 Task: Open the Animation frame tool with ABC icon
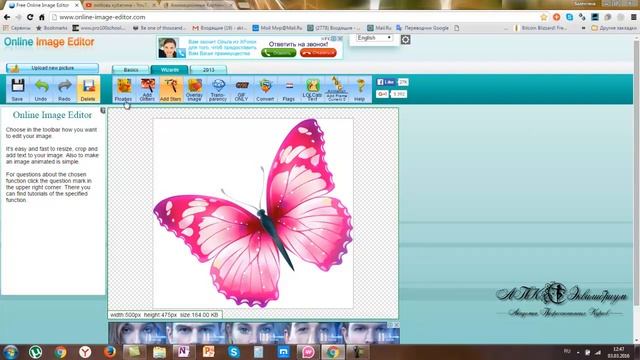(x=337, y=89)
